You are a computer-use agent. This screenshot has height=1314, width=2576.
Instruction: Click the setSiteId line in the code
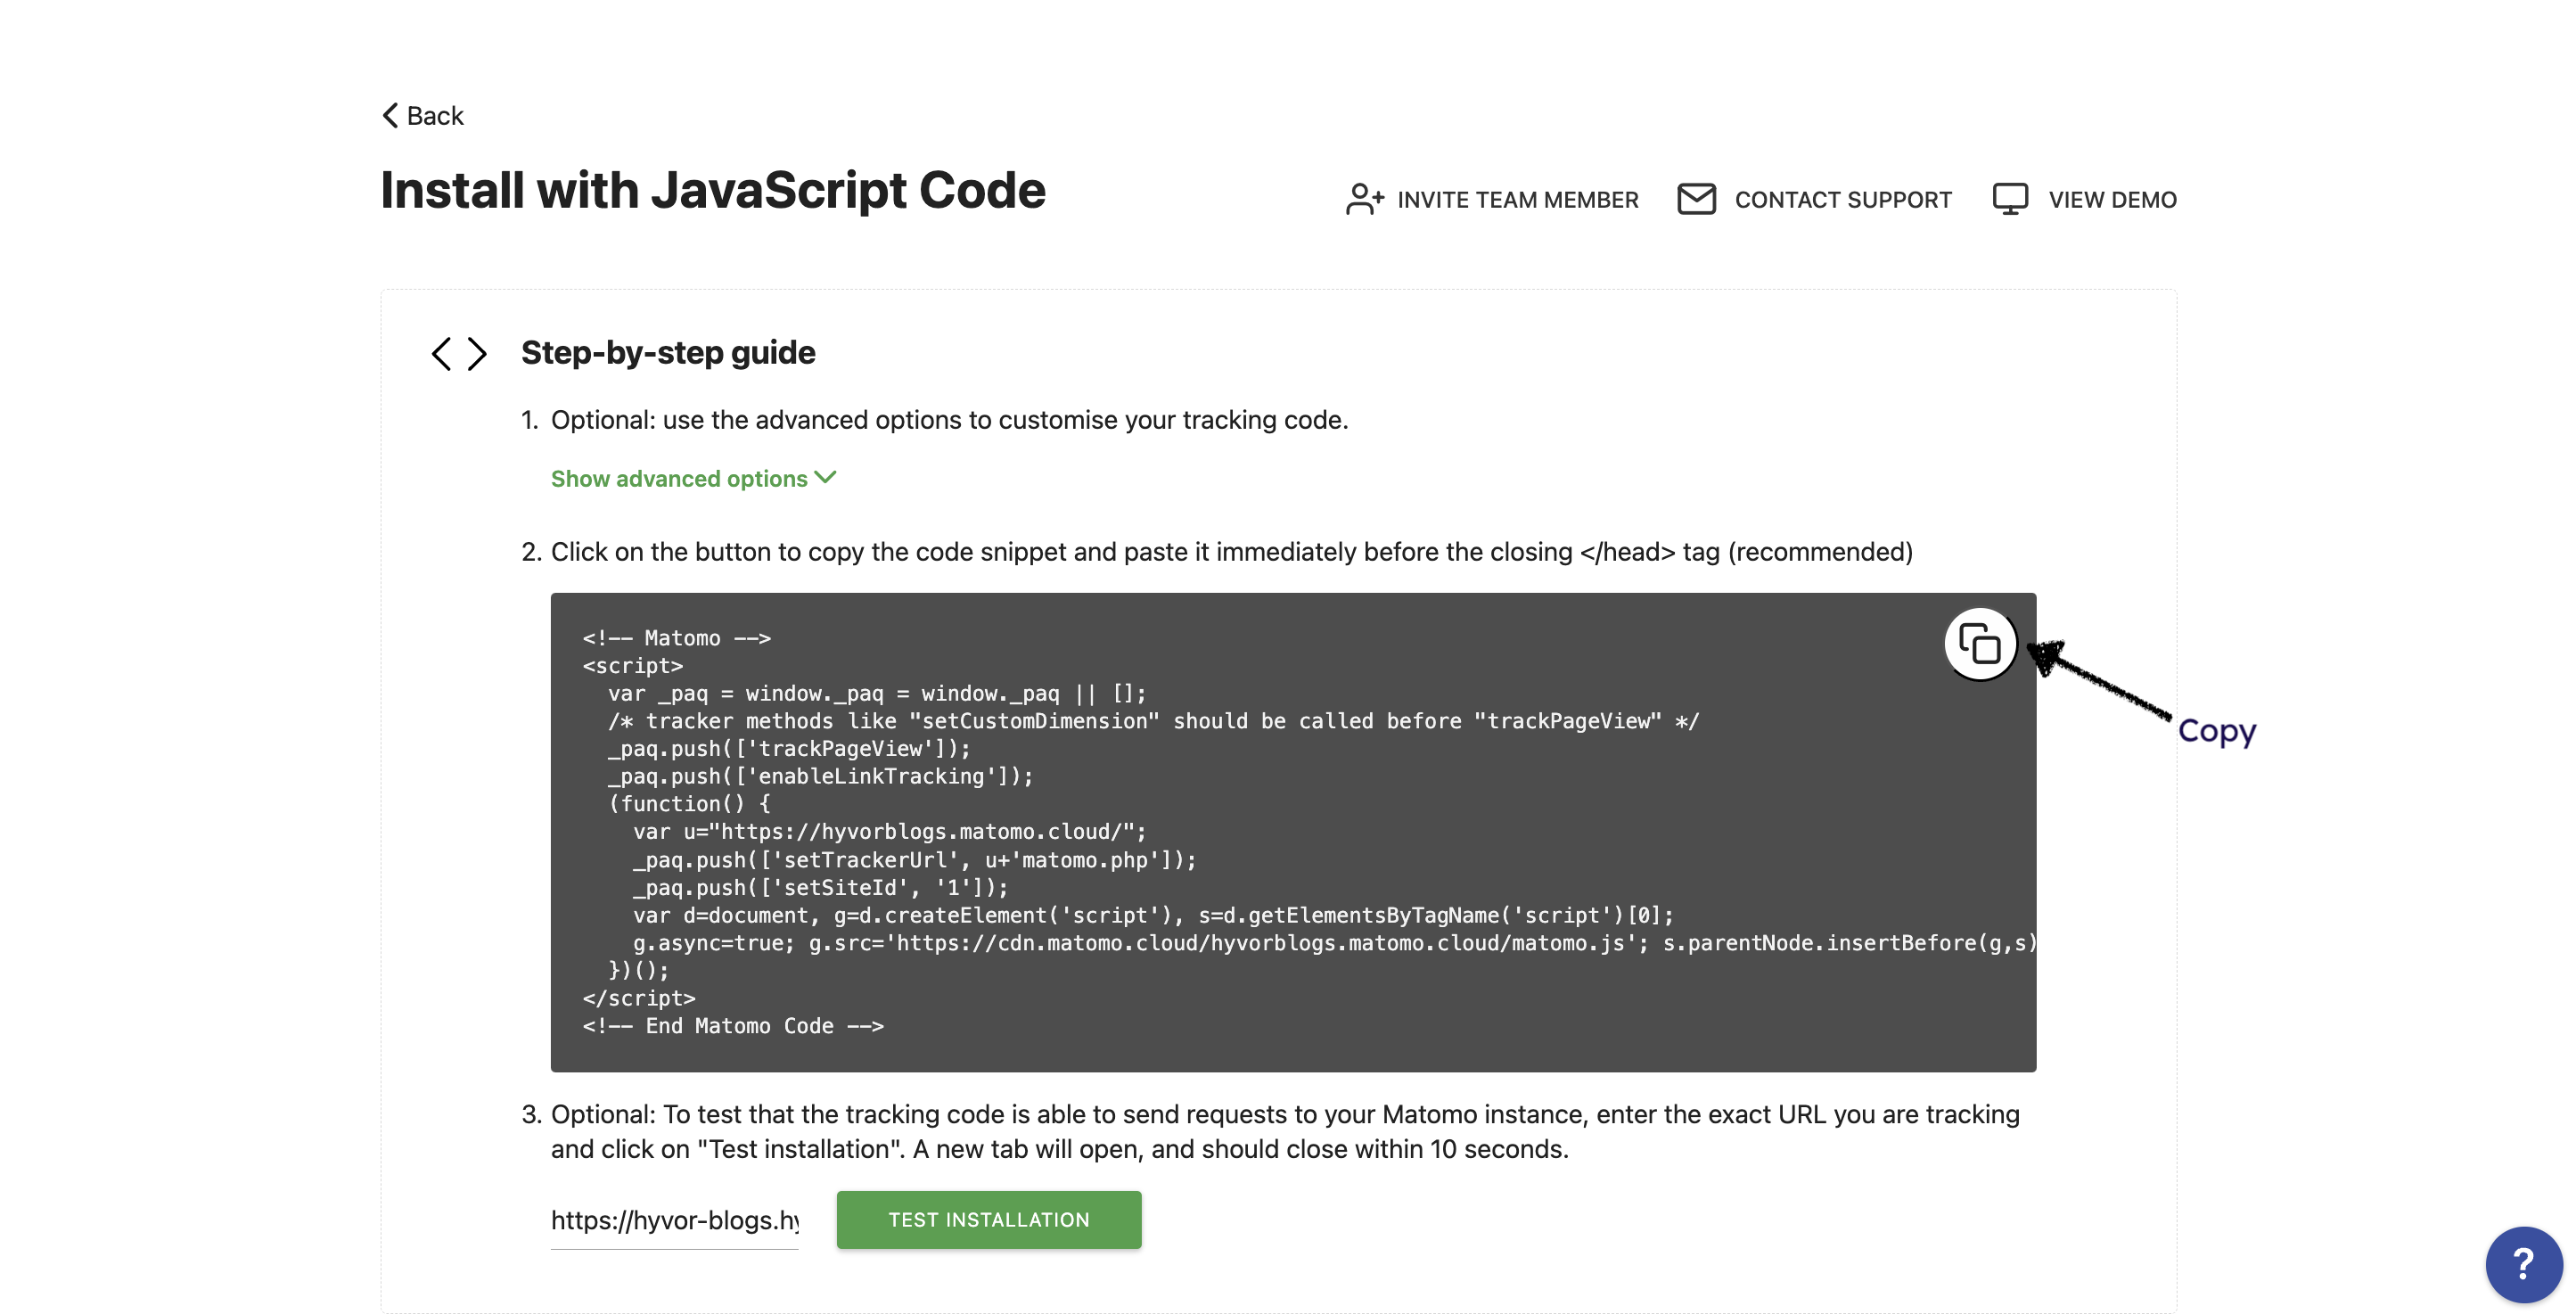tap(818, 886)
